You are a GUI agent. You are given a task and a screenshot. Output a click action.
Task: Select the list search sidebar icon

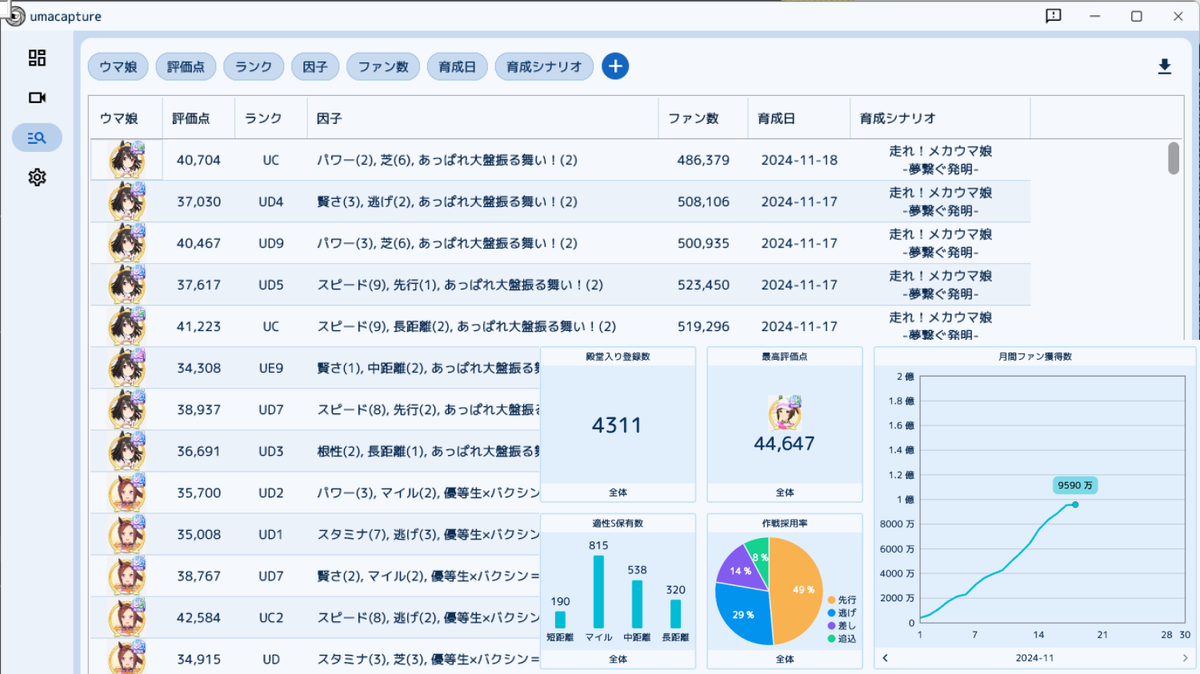[37, 138]
